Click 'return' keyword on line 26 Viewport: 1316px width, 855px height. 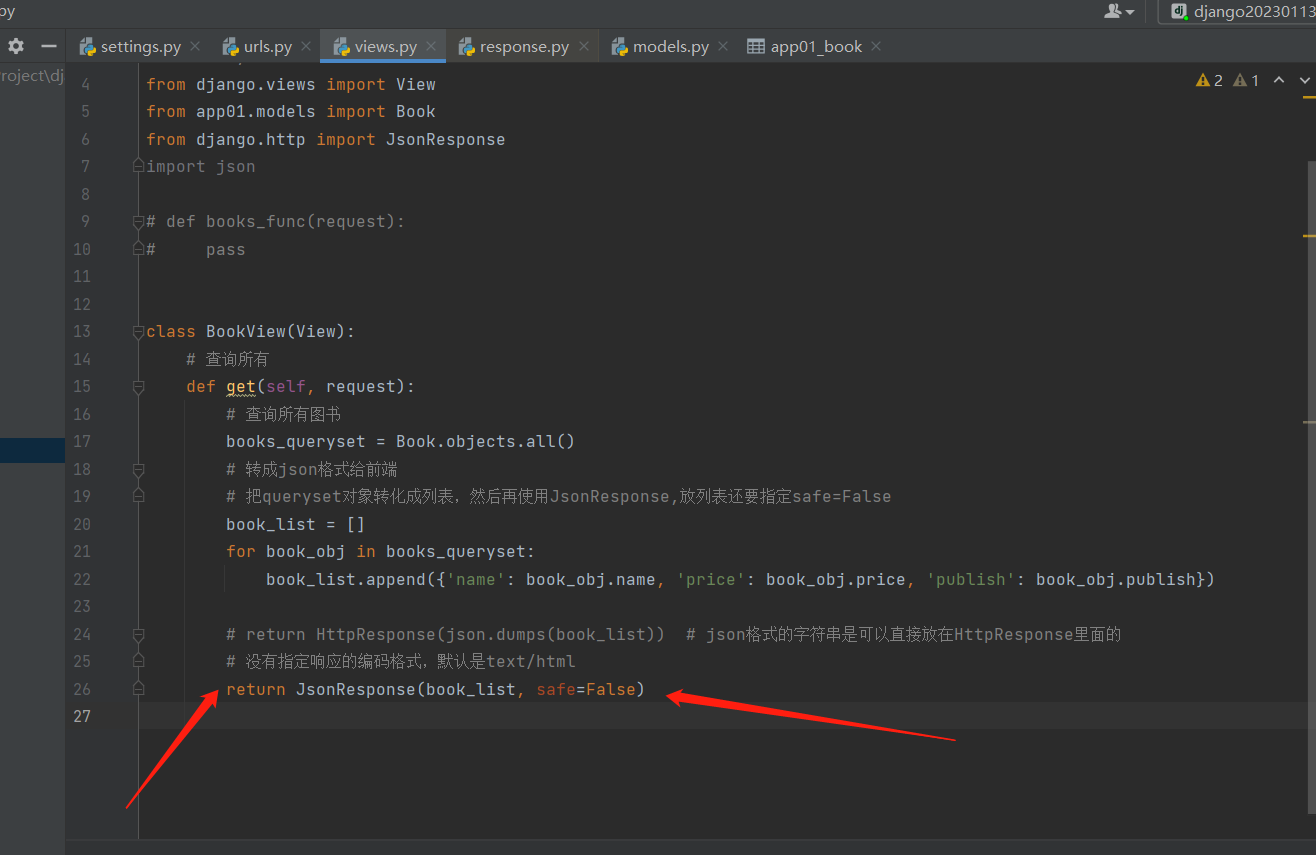[x=256, y=689]
